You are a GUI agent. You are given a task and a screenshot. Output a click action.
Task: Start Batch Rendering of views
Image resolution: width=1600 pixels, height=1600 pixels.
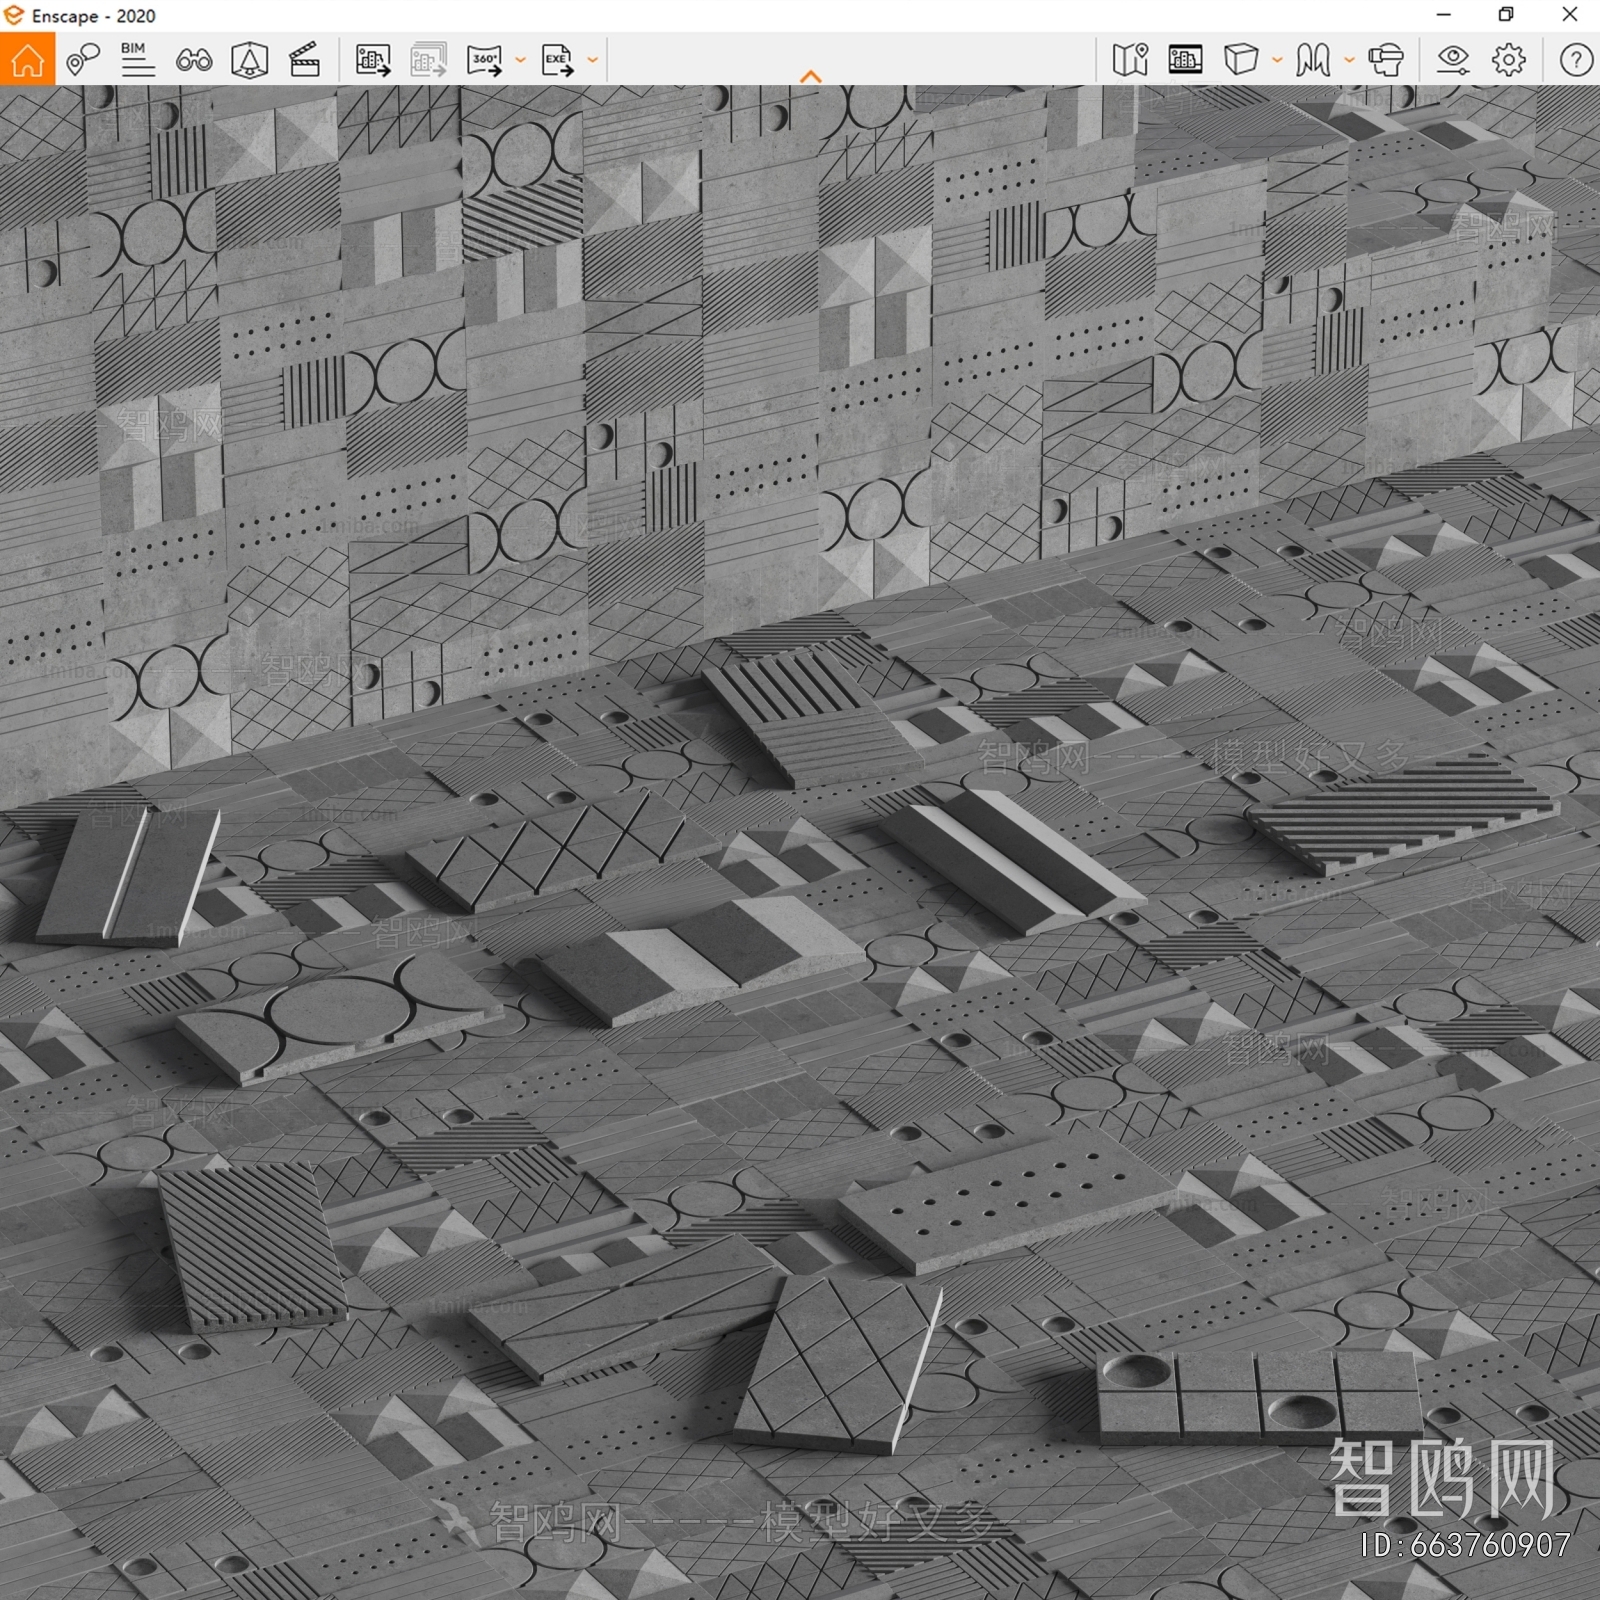point(428,60)
